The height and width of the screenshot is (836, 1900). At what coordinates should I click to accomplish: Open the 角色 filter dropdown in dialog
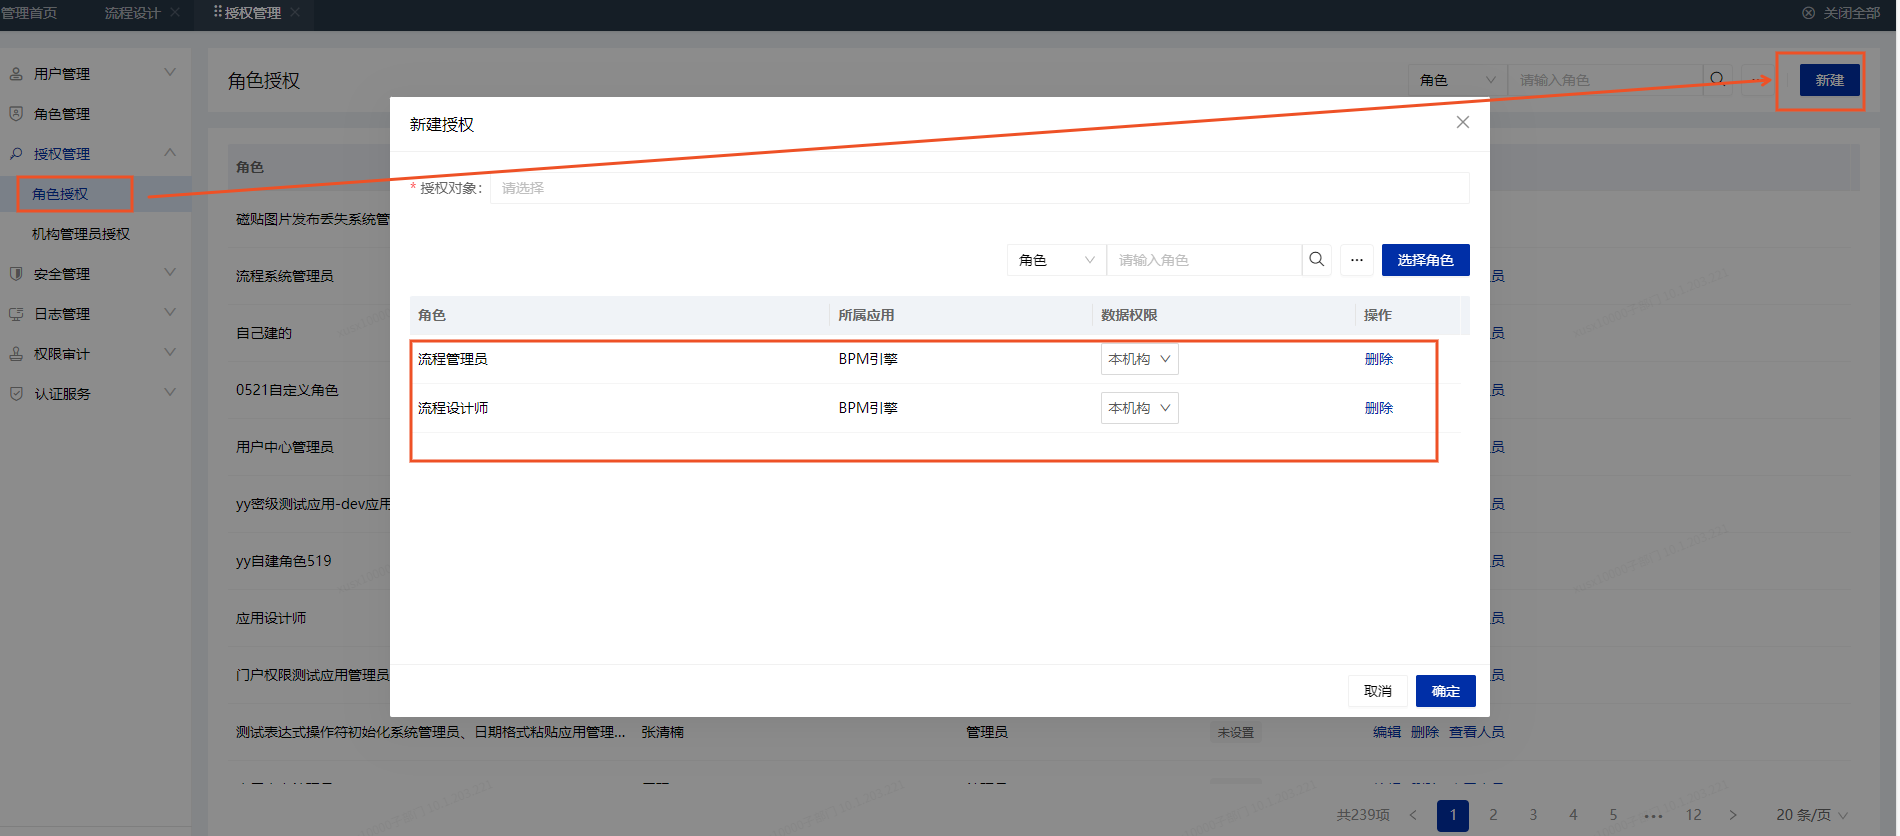pyautogui.click(x=1056, y=260)
